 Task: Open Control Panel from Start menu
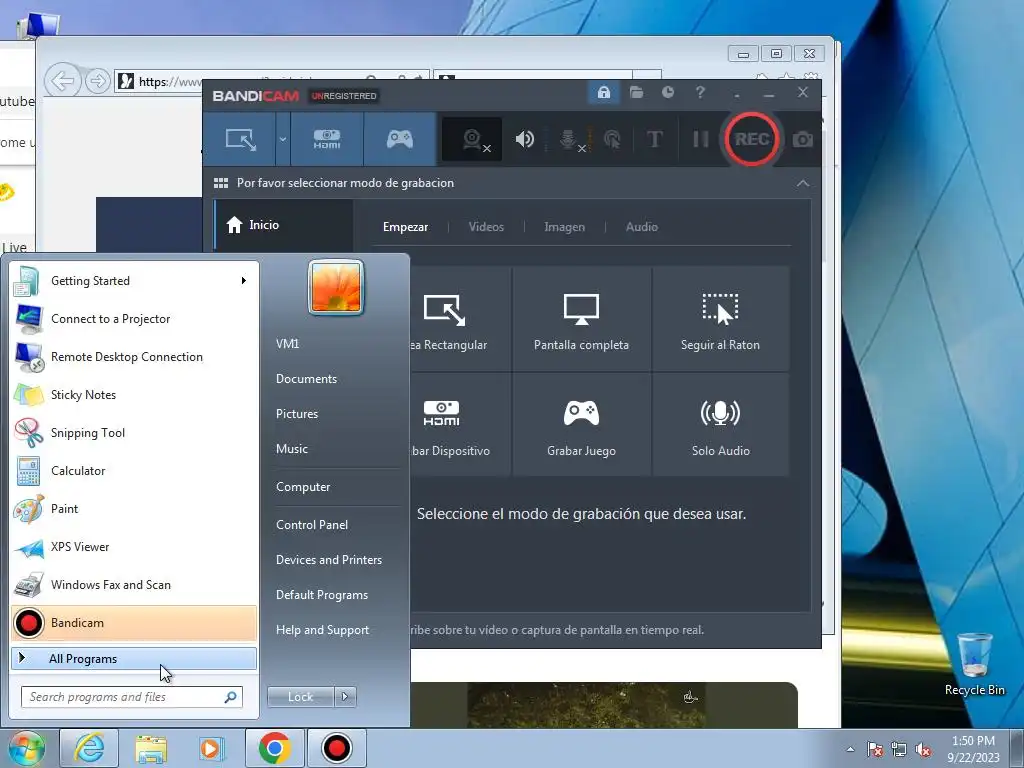tap(312, 525)
